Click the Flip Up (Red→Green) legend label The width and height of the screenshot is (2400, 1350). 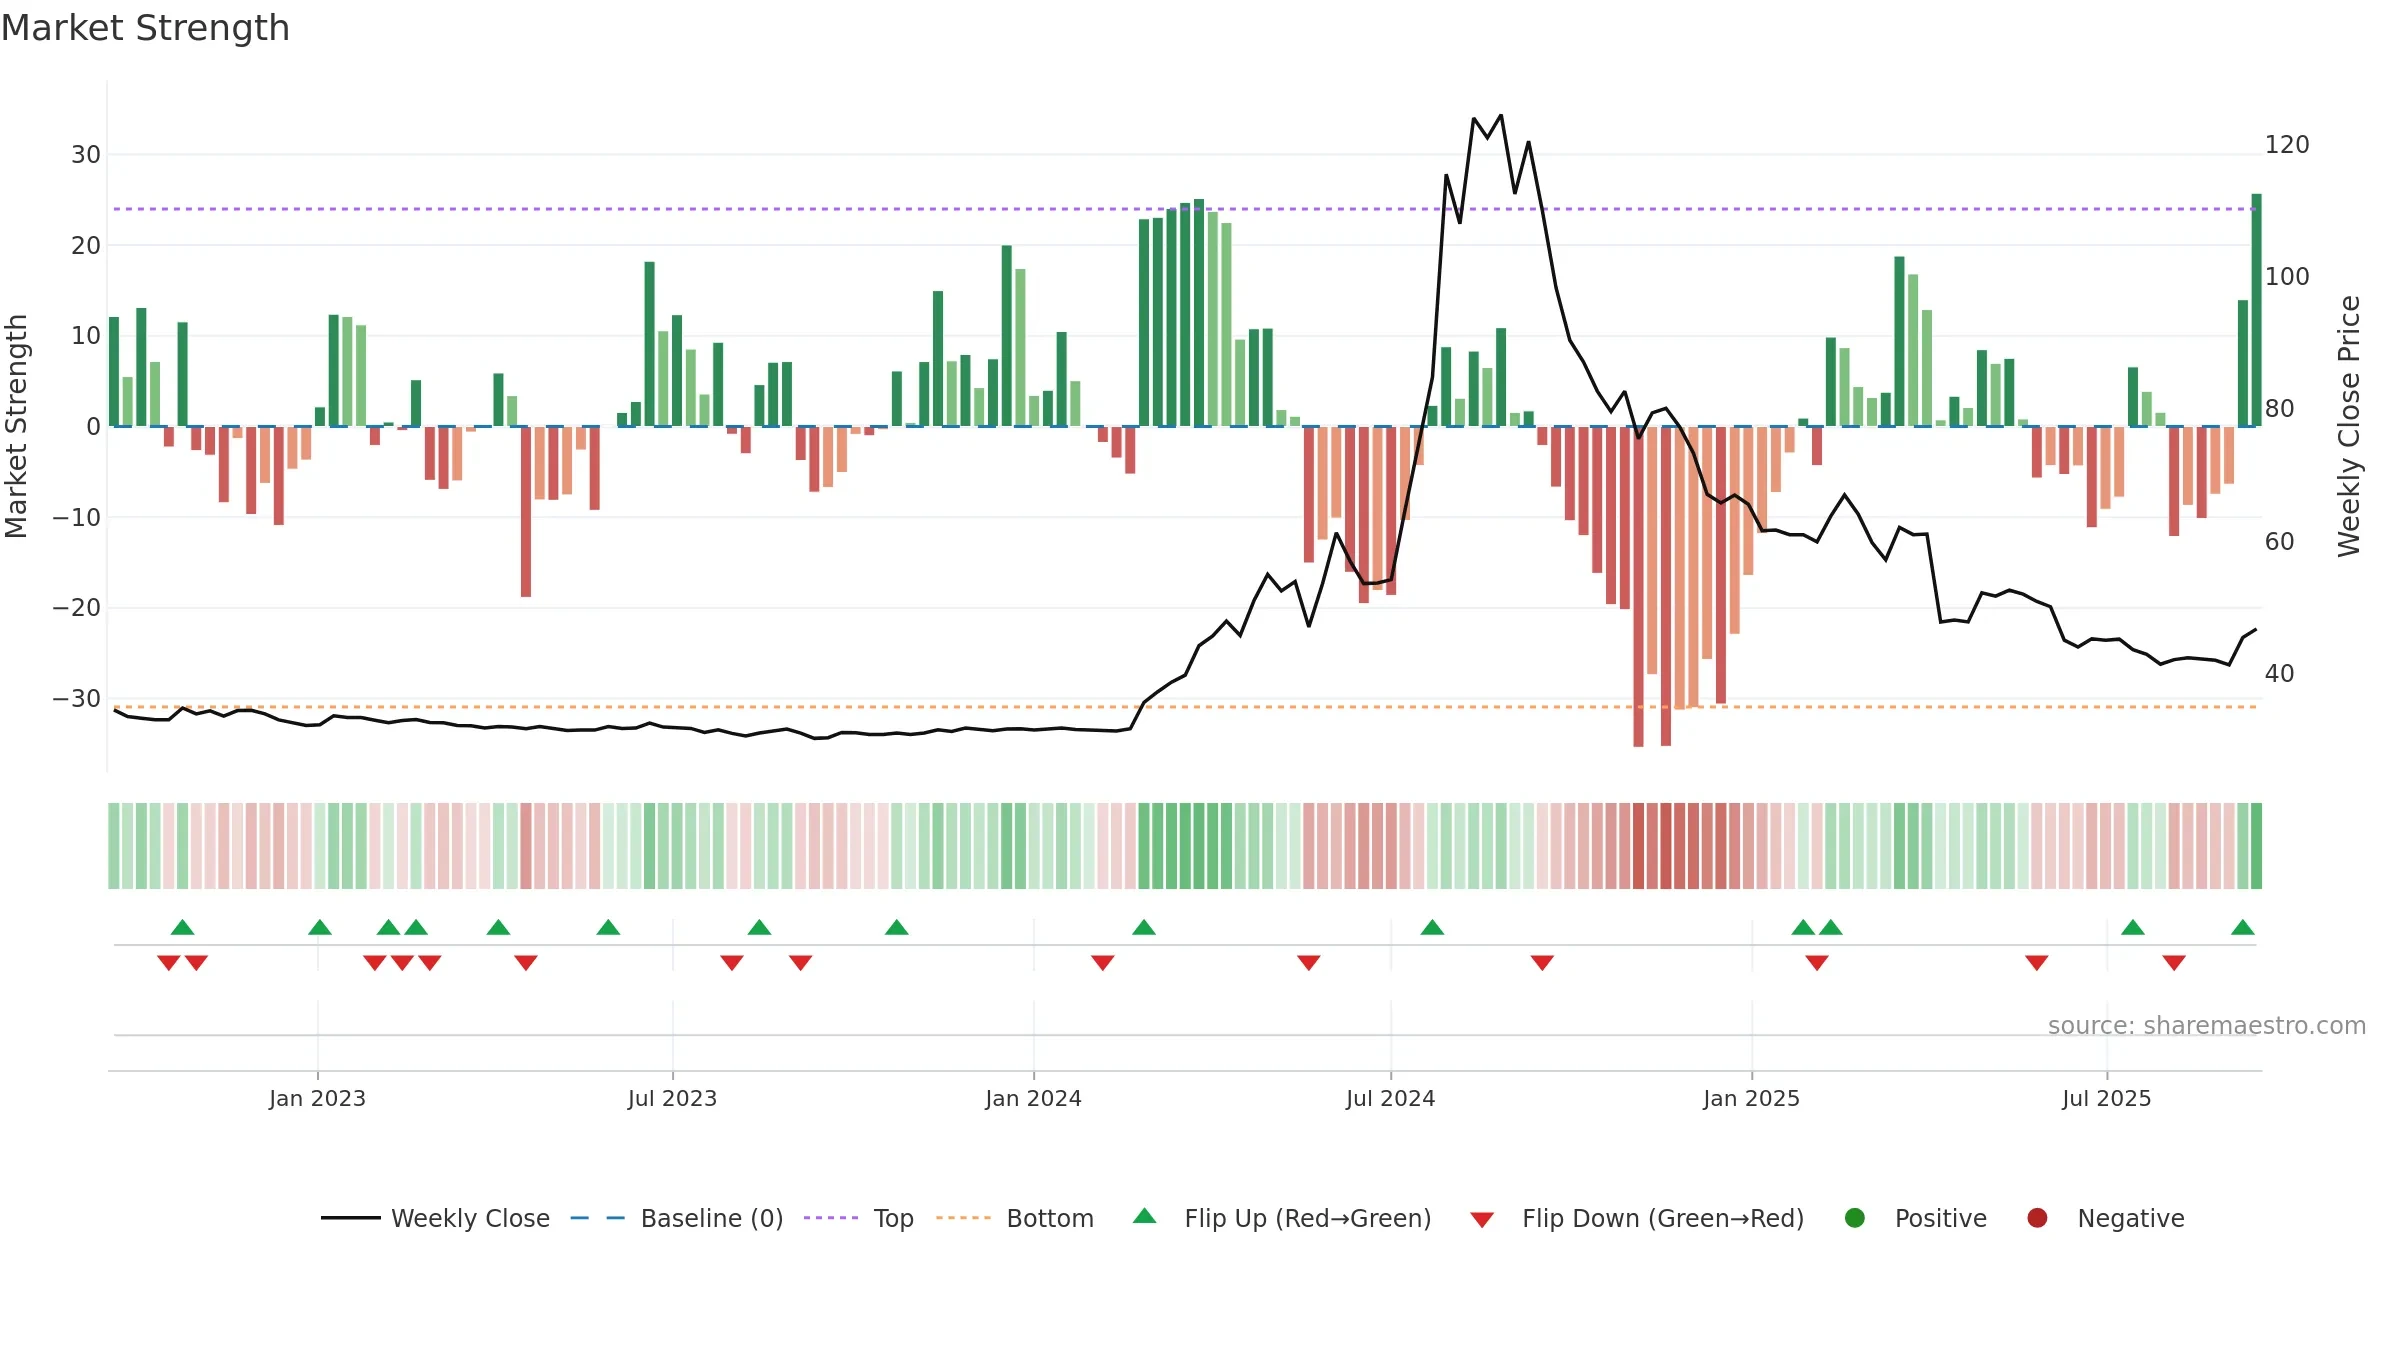[1308, 1218]
